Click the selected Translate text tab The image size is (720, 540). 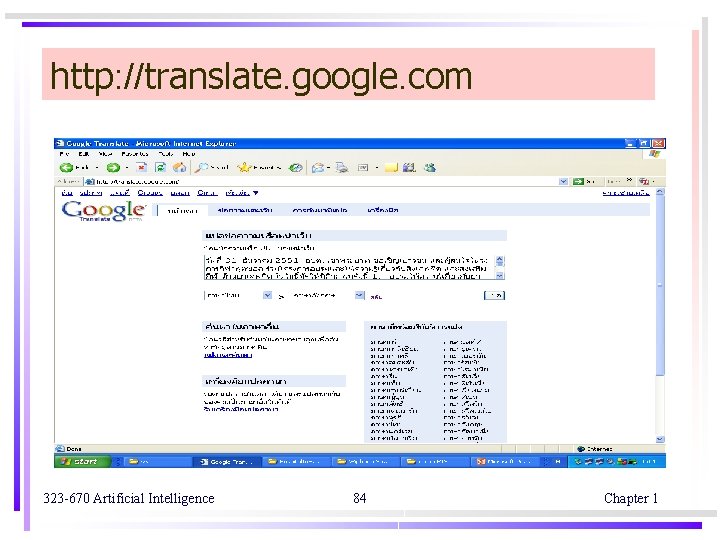pyautogui.click(x=182, y=211)
